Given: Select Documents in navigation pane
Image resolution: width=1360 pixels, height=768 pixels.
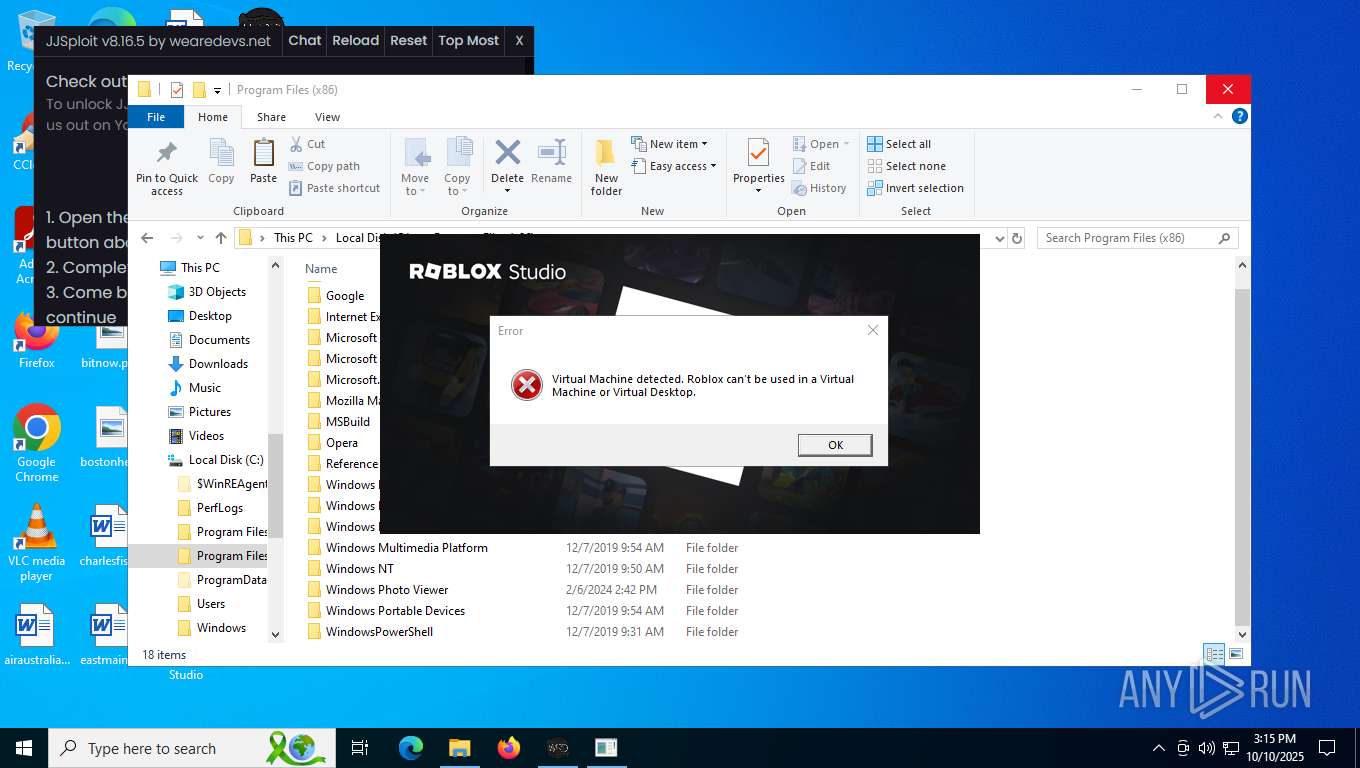Looking at the screenshot, I should pos(219,340).
